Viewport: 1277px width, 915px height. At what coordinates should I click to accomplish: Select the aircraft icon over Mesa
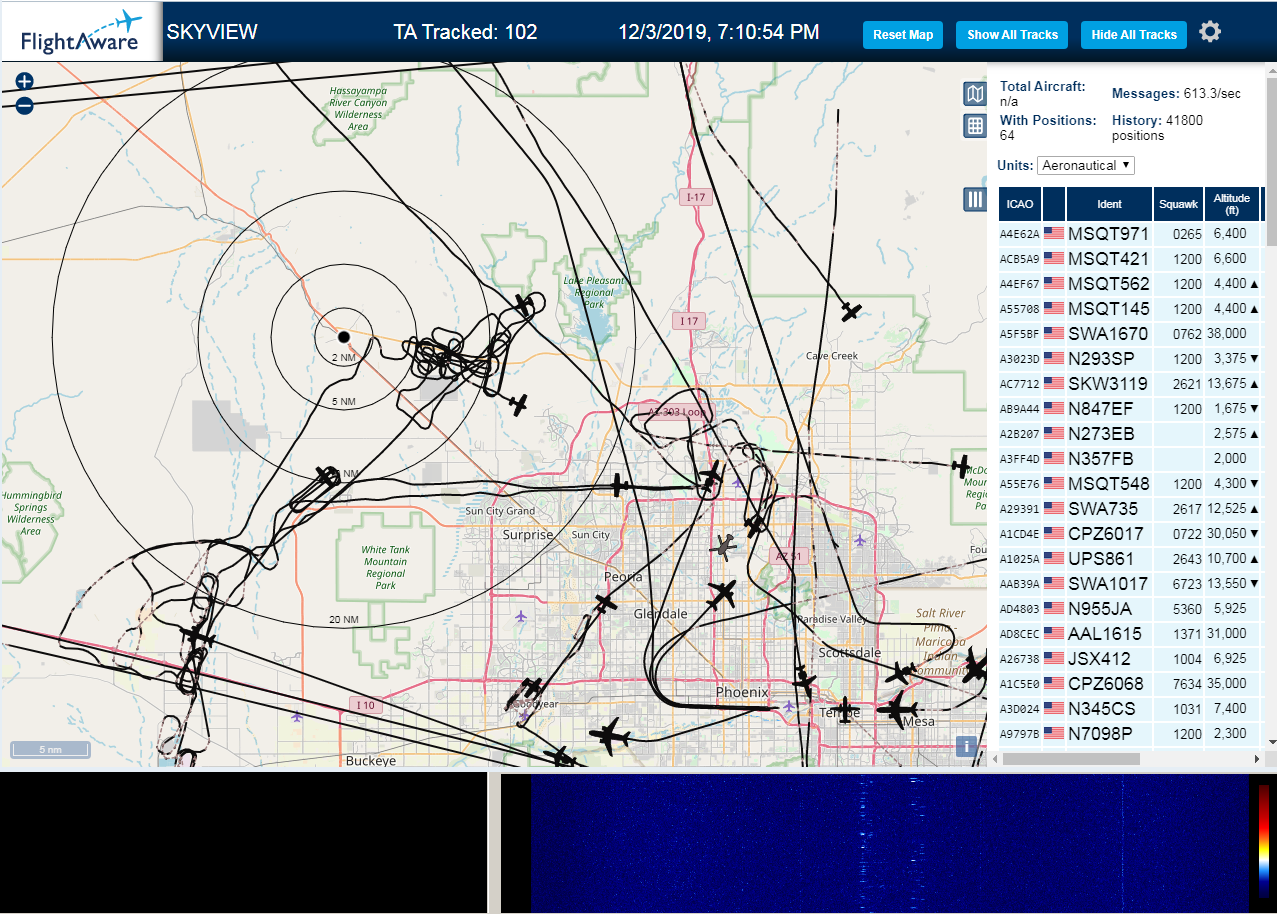pyautogui.click(x=895, y=711)
